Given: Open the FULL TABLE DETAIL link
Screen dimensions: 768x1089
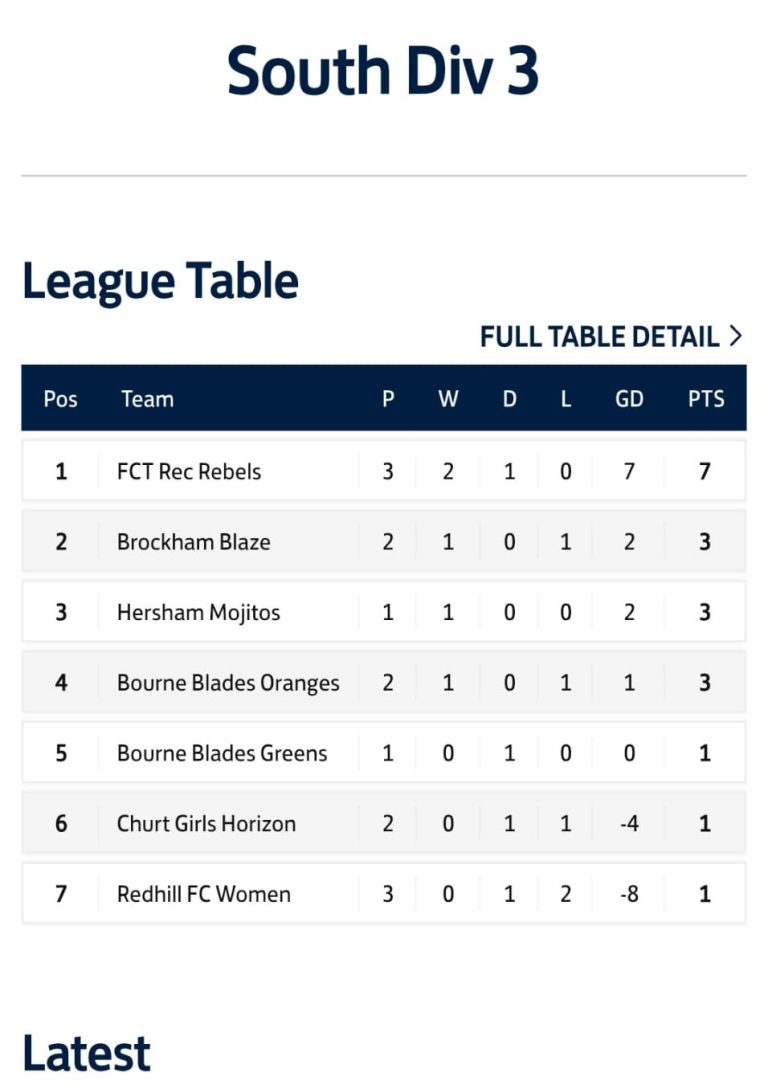Looking at the screenshot, I should (599, 337).
